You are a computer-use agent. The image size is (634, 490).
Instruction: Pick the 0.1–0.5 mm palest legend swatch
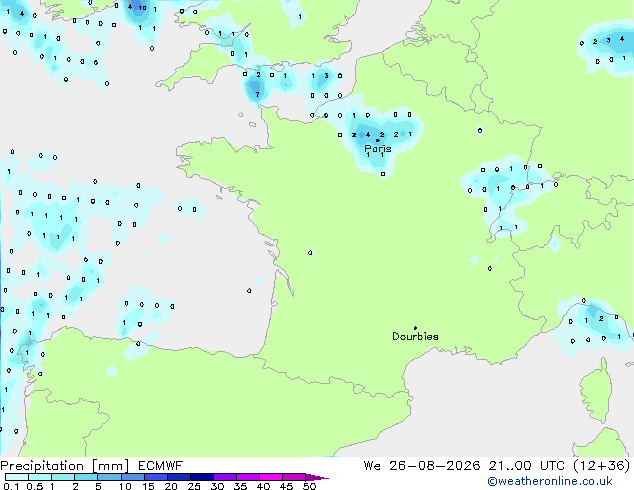17,477
